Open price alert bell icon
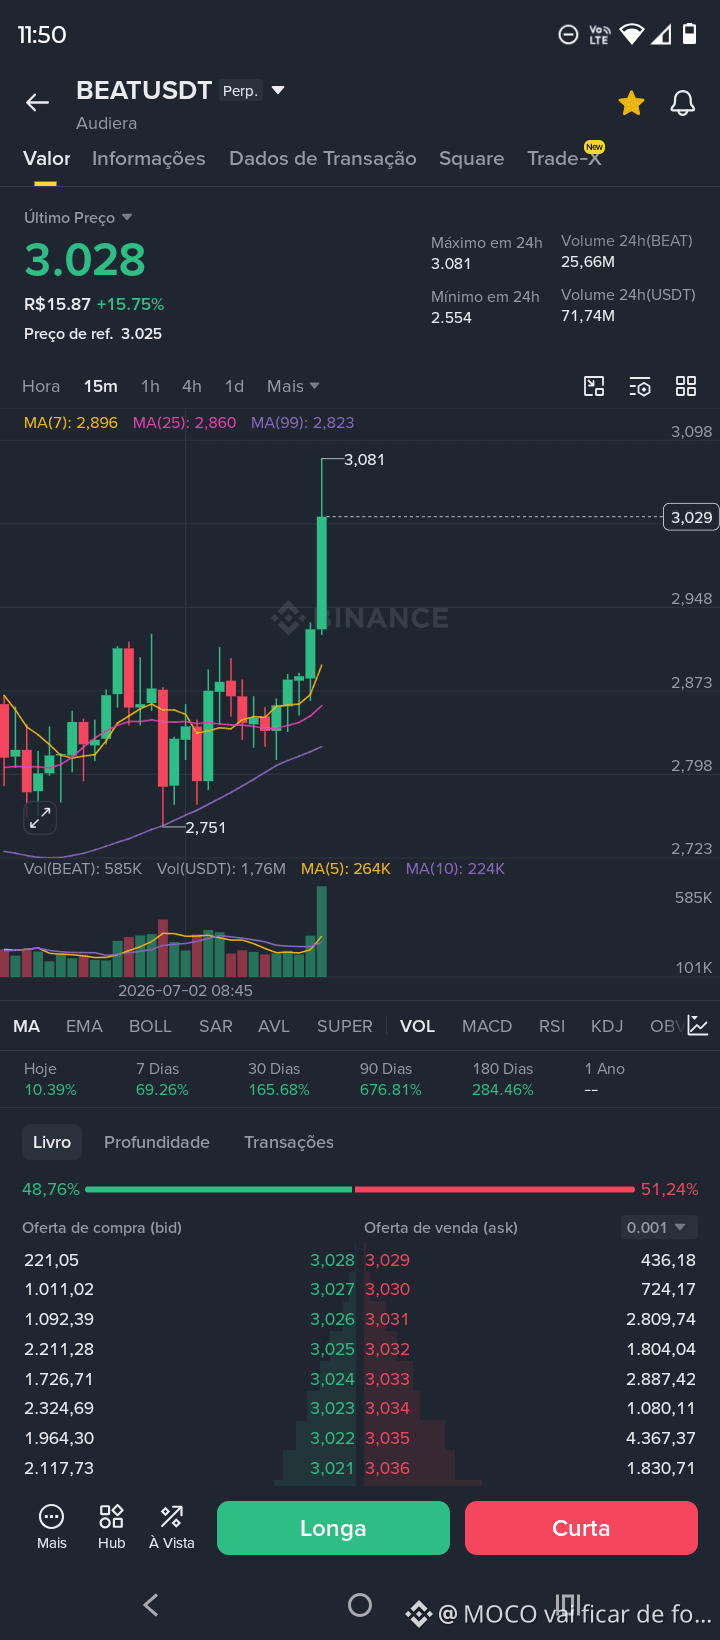Screen dimensions: 720x1640 (x=683, y=102)
